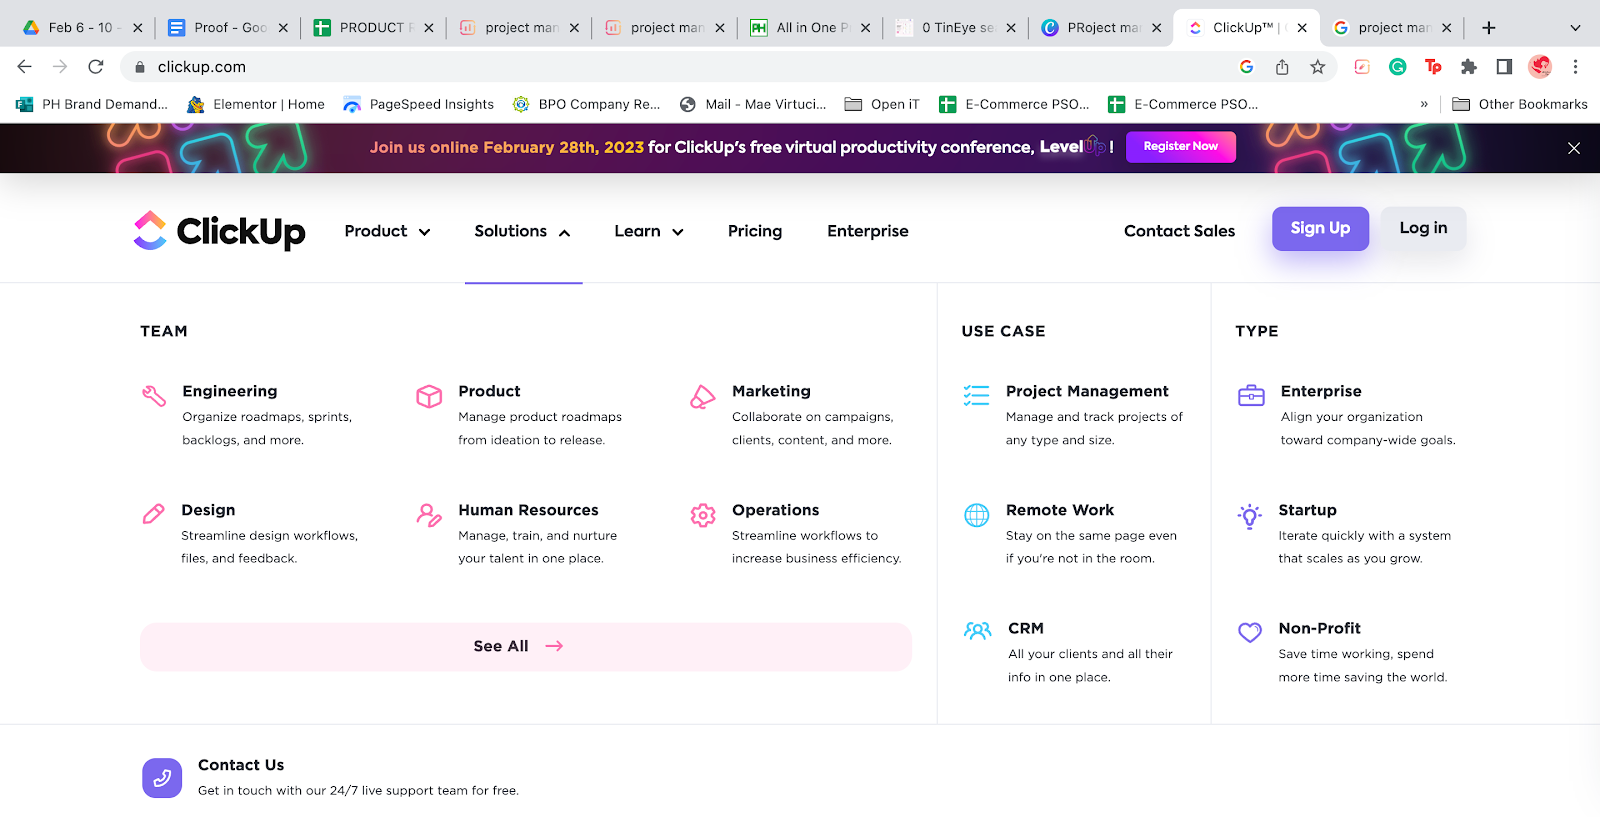Screen dimensions: 1600x817
Task: Expand the Learn menu
Action: (649, 231)
